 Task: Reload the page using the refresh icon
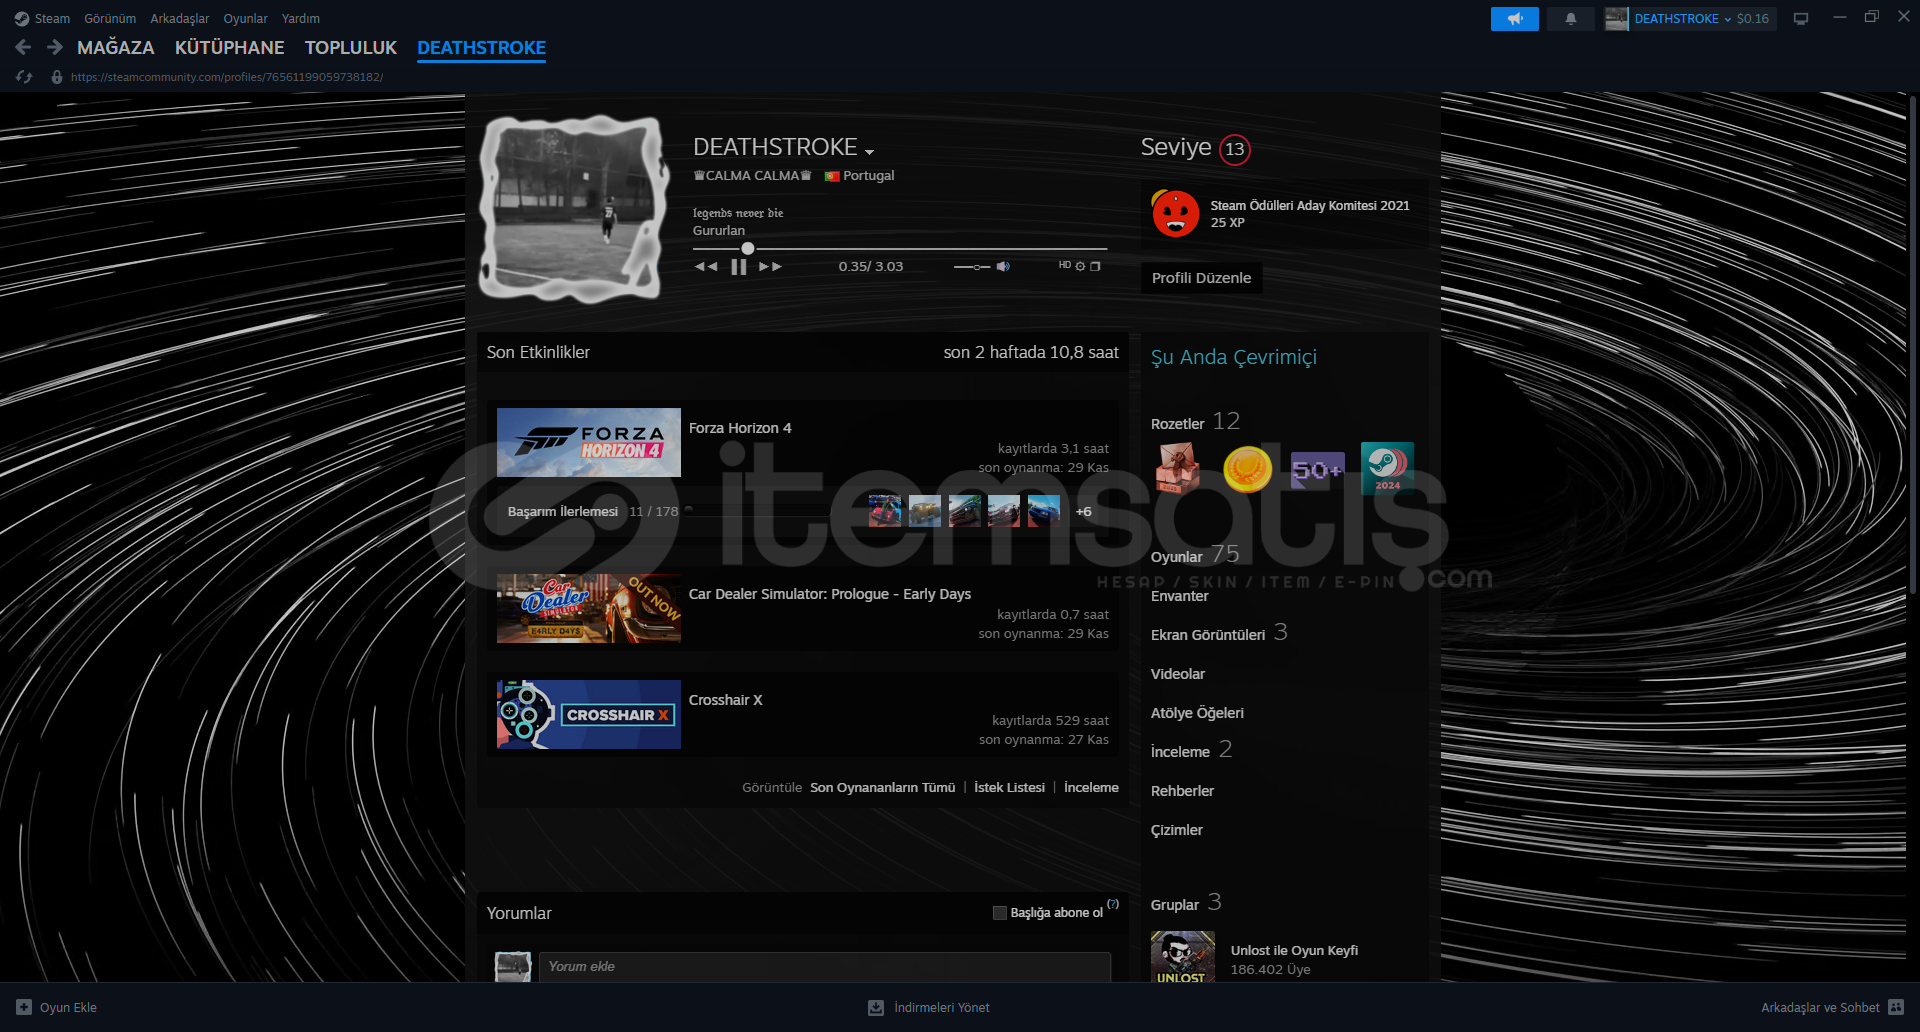[x=24, y=77]
